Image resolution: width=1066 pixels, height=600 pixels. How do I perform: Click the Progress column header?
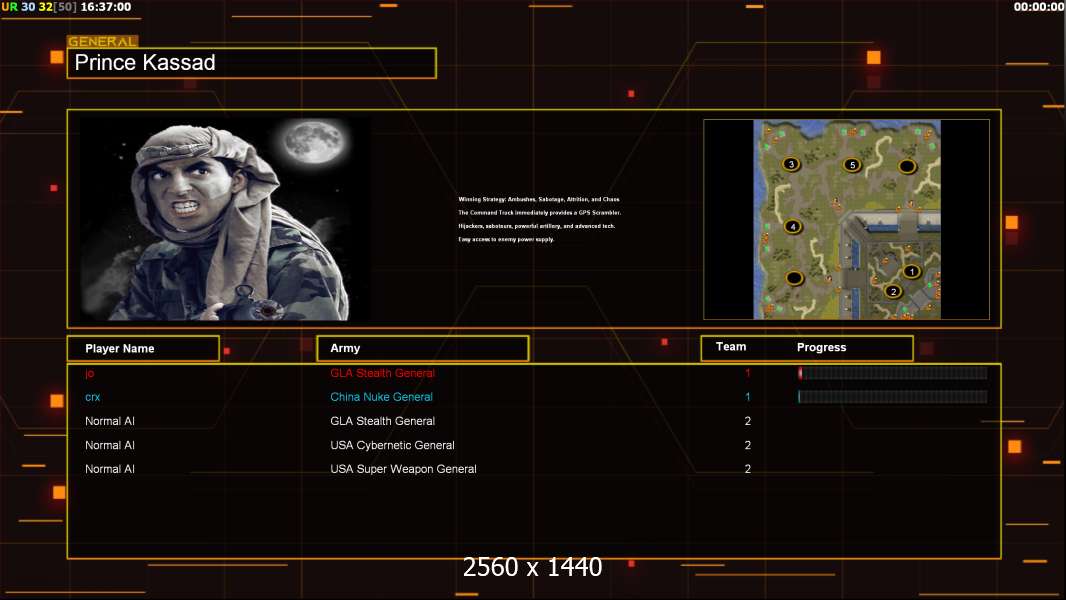[x=821, y=347]
